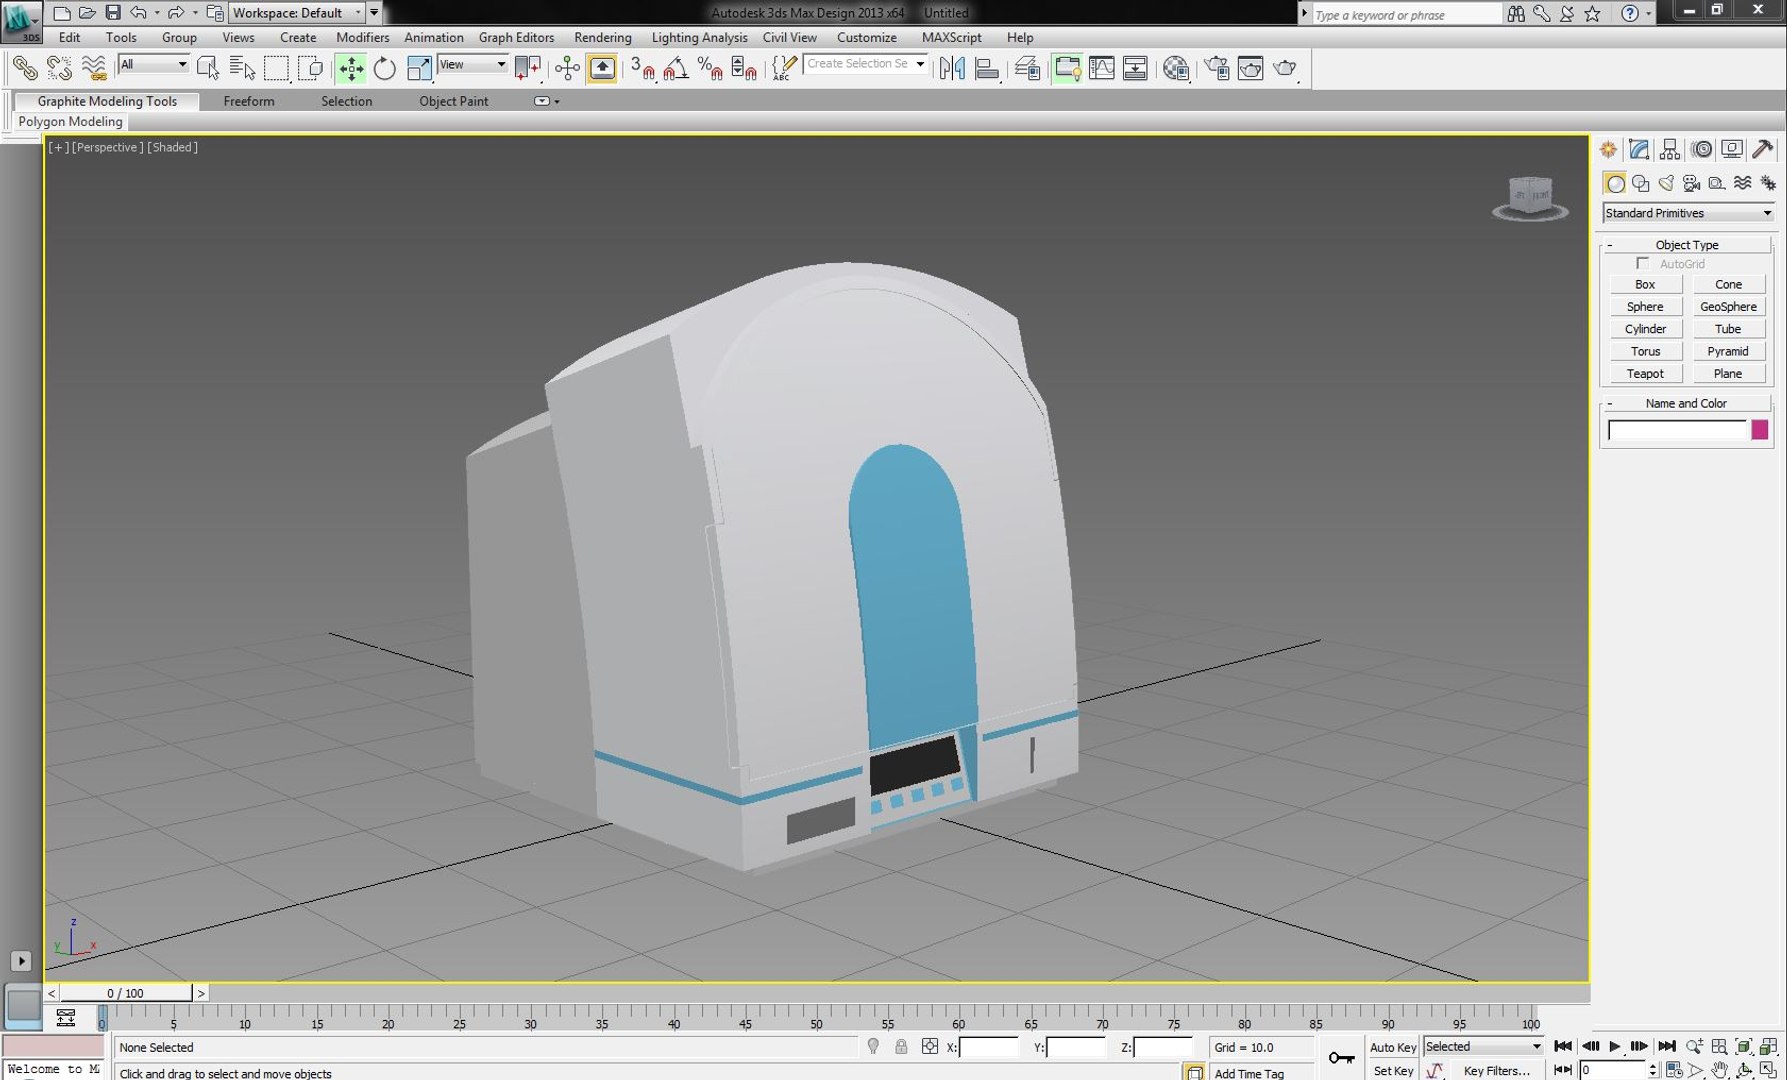
Task: Open the Material Editor icon
Action: 1176,68
